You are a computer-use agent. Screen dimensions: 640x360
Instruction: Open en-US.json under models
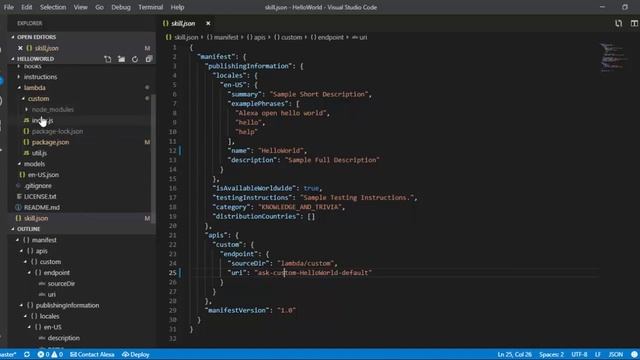pyautogui.click(x=43, y=175)
